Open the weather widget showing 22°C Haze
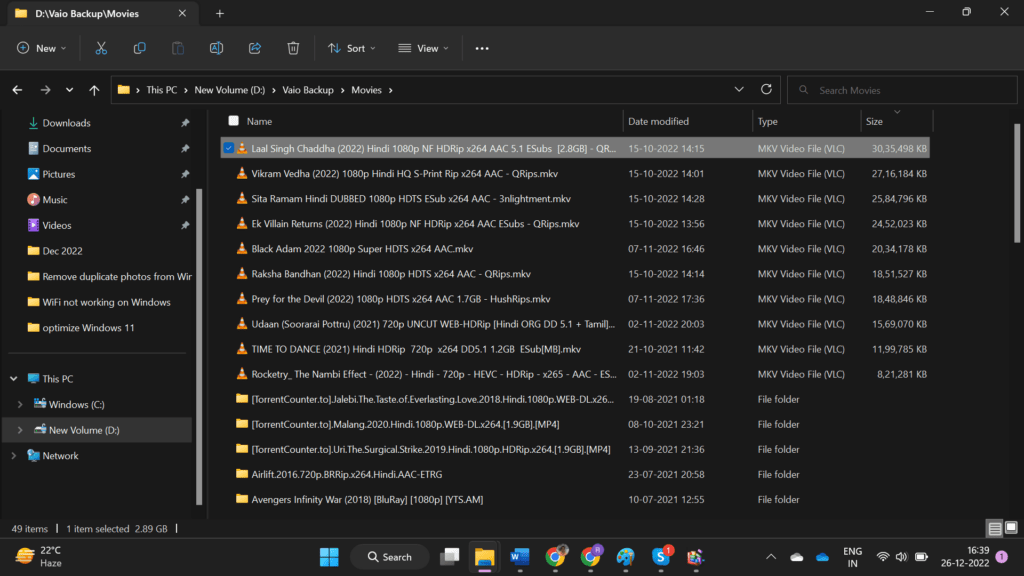This screenshot has height=576, width=1024. click(39, 557)
